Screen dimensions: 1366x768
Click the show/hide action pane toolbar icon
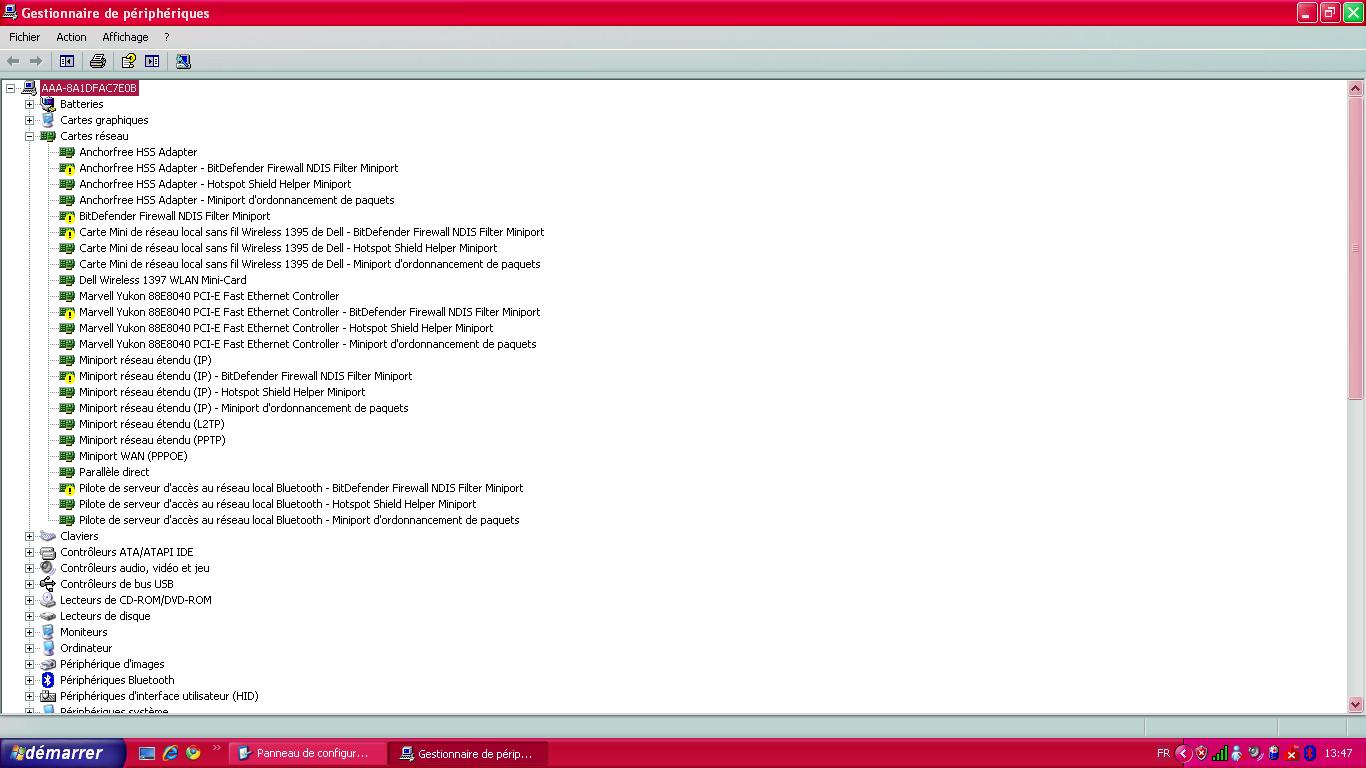(152, 61)
